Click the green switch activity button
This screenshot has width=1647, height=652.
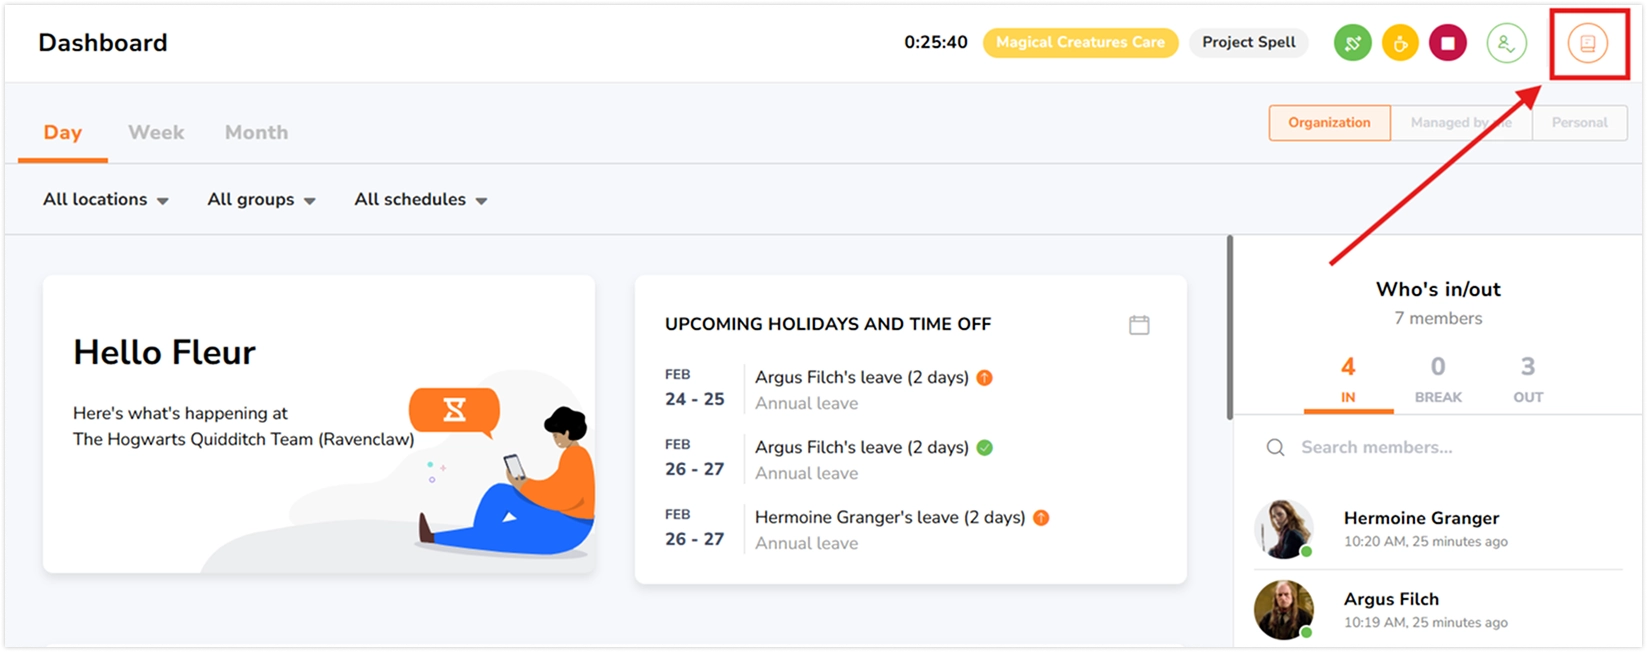pos(1352,43)
